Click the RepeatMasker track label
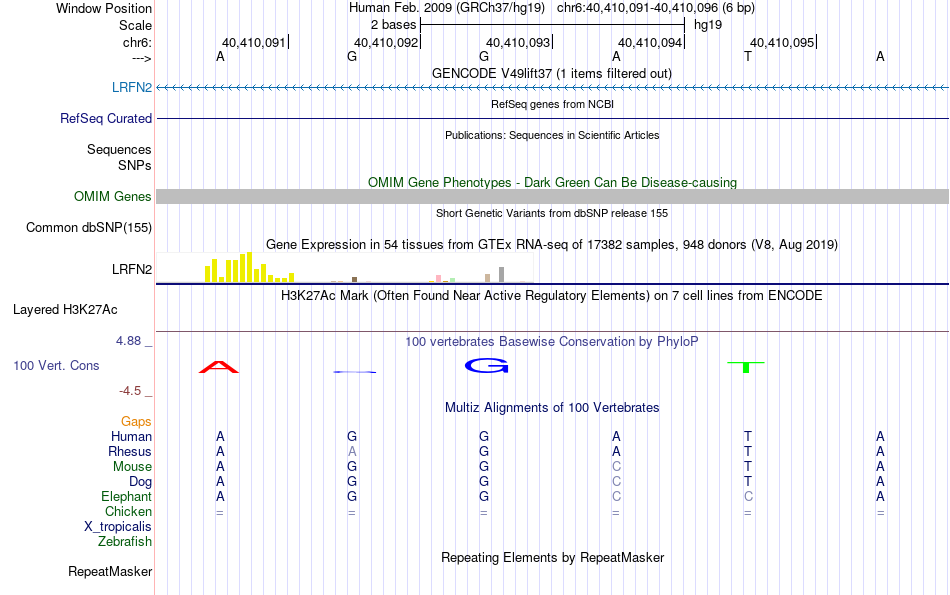Screen dimensions: 950x595 [x=110, y=571]
